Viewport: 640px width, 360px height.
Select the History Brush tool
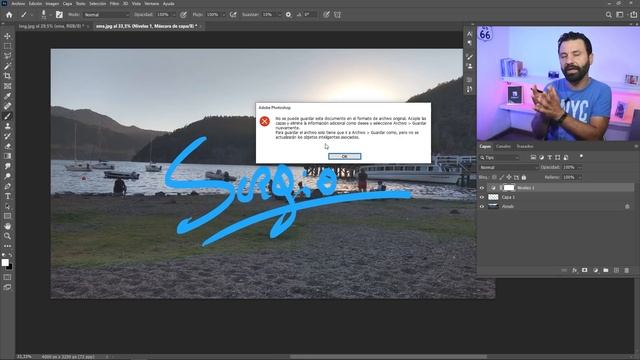7,136
